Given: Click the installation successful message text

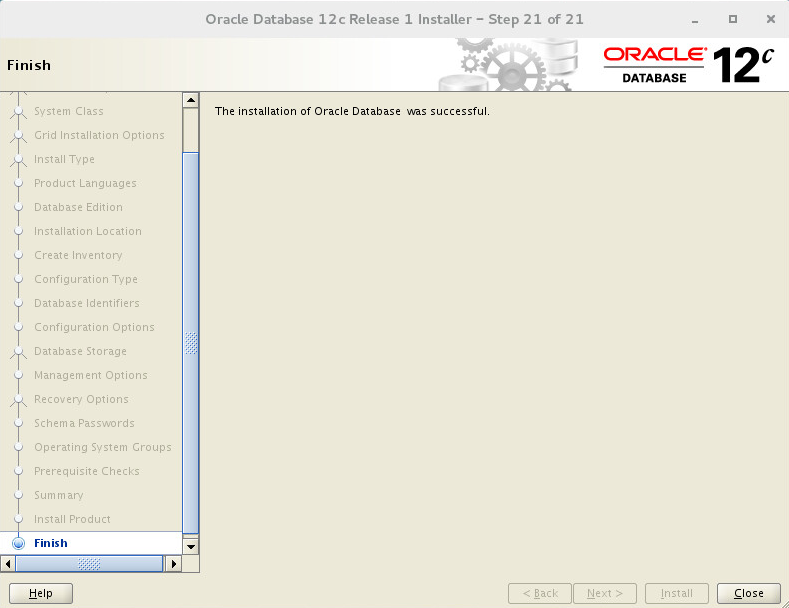Looking at the screenshot, I should point(352,111).
